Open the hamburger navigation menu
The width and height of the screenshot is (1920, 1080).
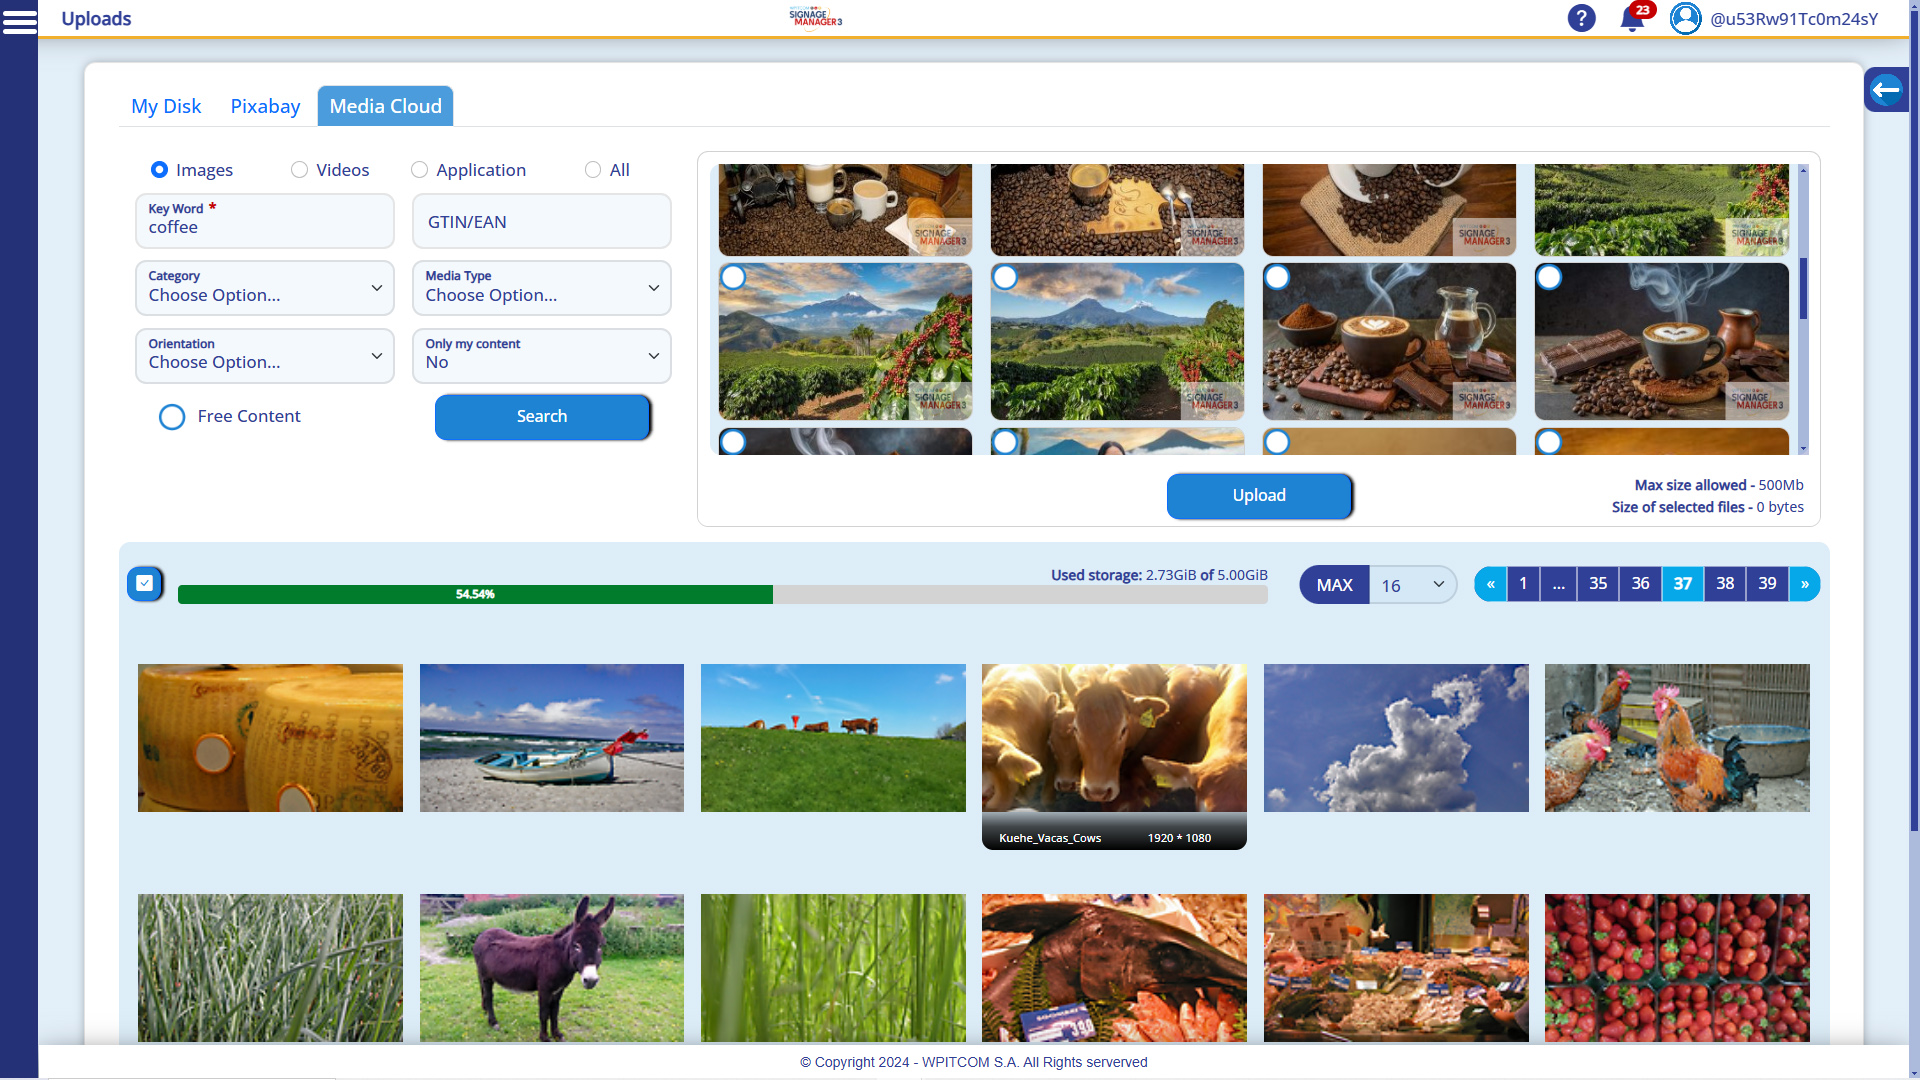tap(20, 20)
